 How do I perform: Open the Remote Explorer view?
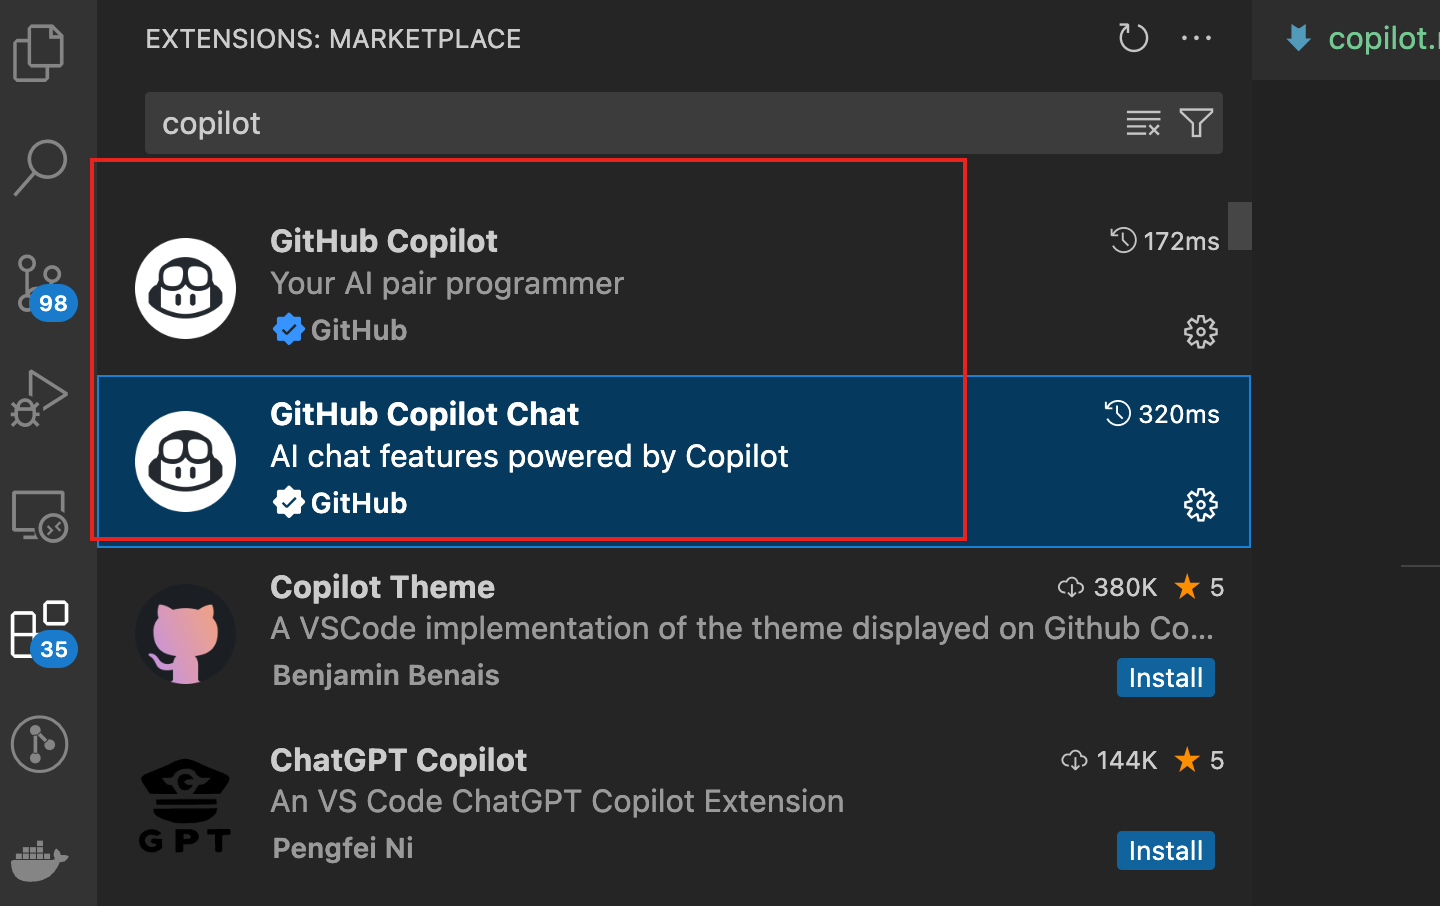point(40,515)
